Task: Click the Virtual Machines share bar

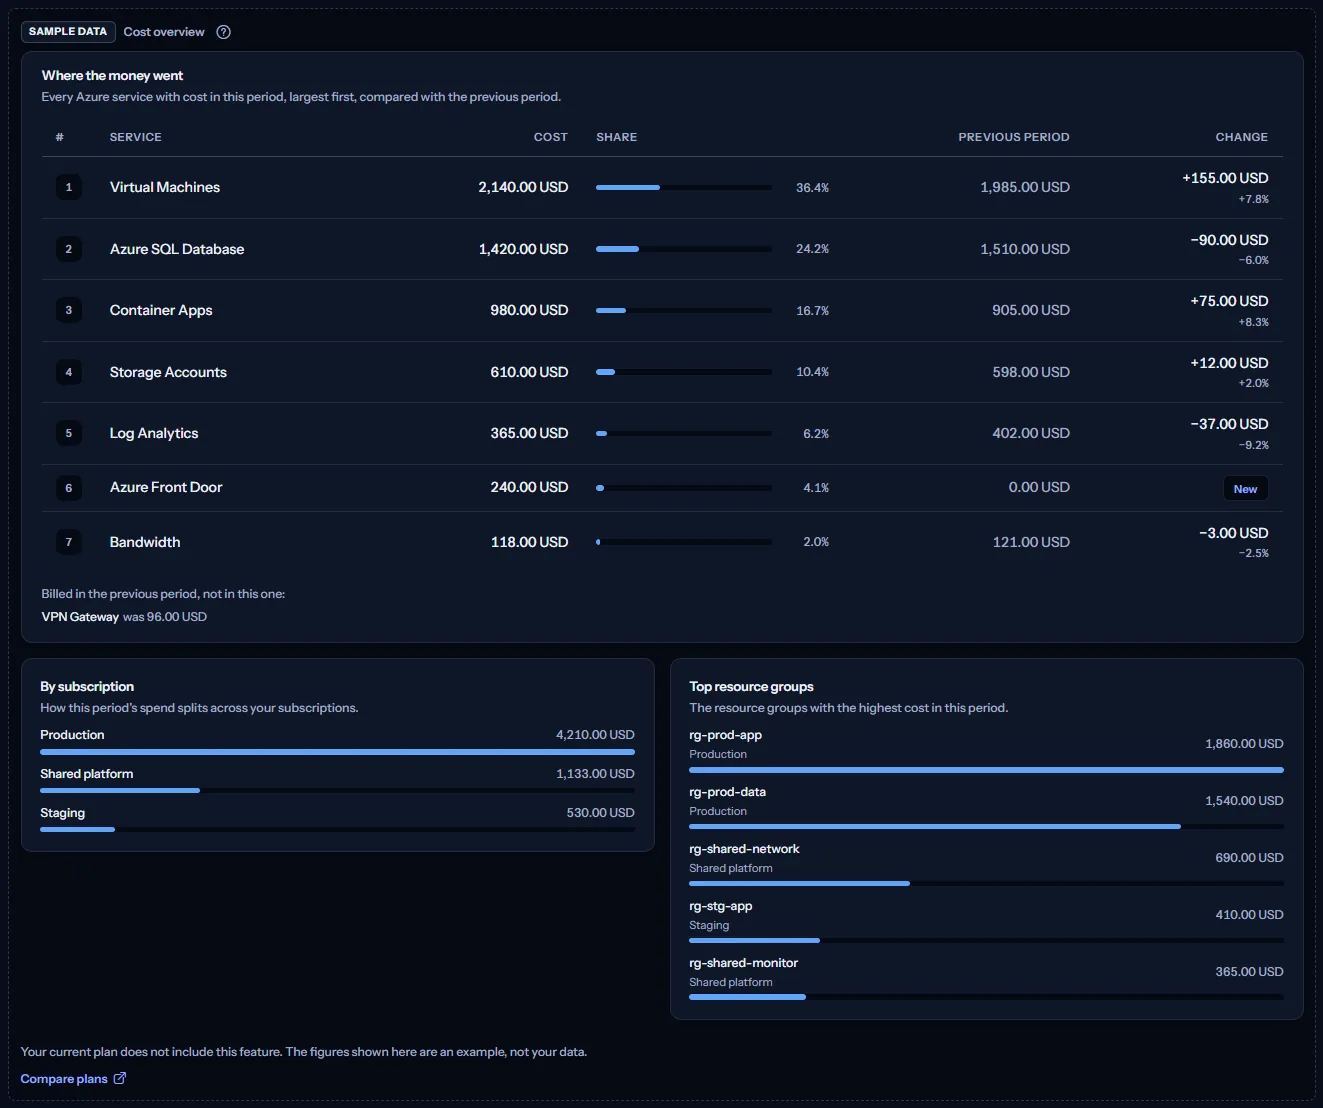Action: (x=684, y=187)
